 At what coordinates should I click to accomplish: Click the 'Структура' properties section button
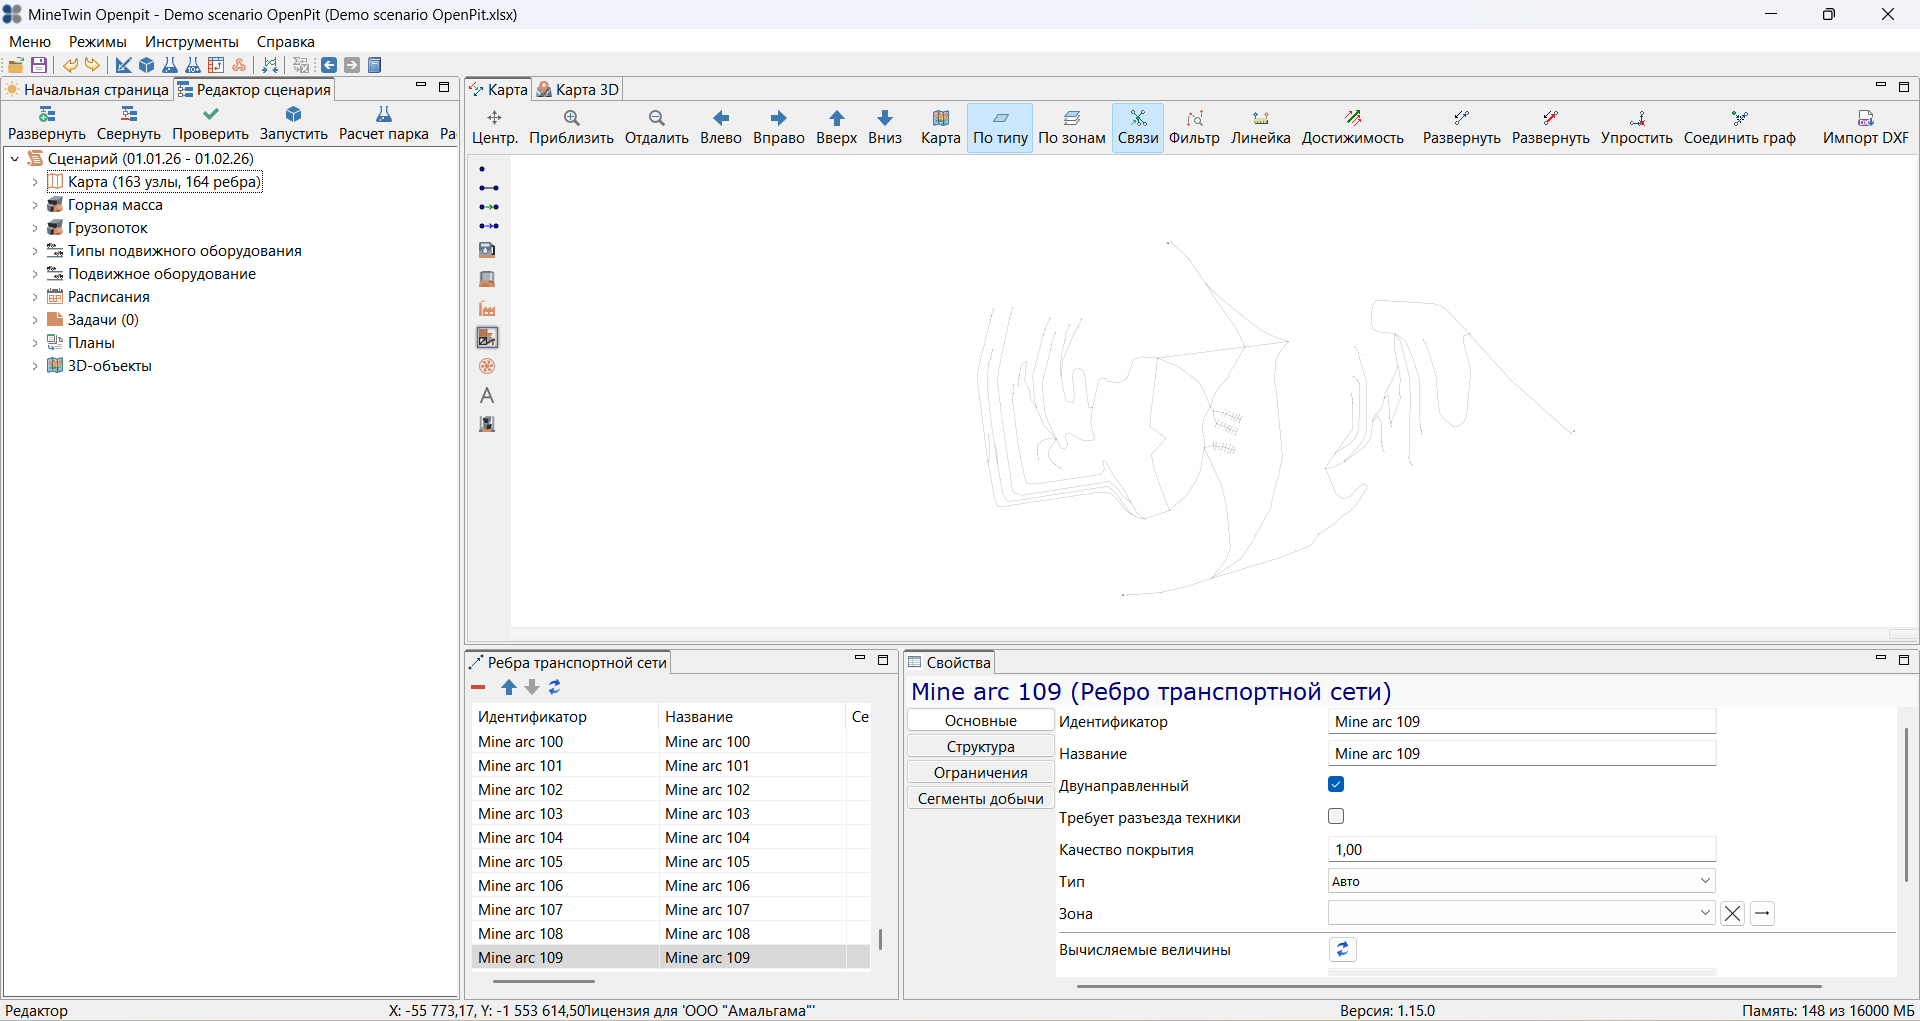(x=980, y=747)
